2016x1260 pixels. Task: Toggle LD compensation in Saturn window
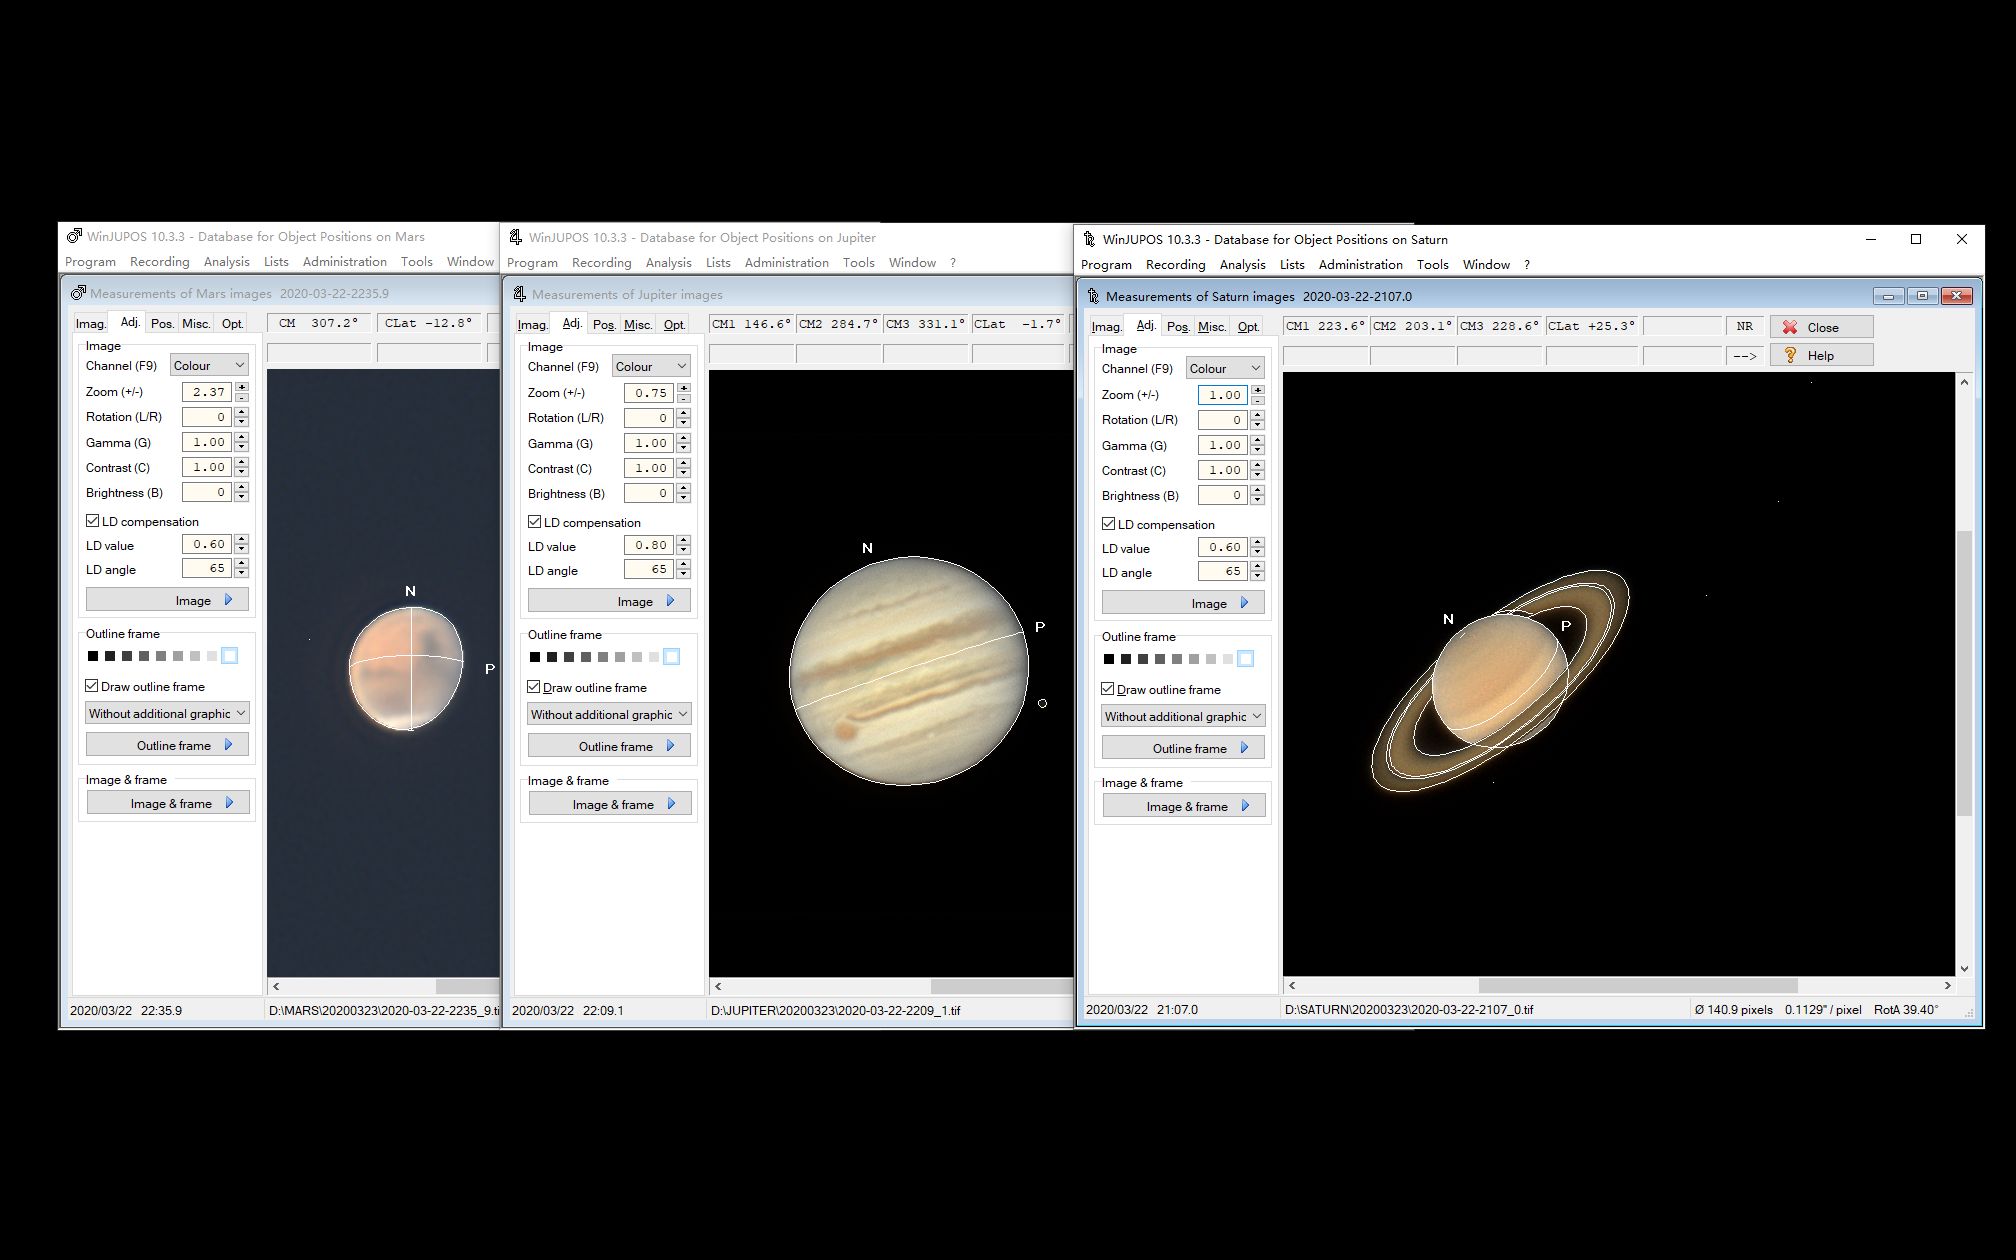tap(1108, 524)
